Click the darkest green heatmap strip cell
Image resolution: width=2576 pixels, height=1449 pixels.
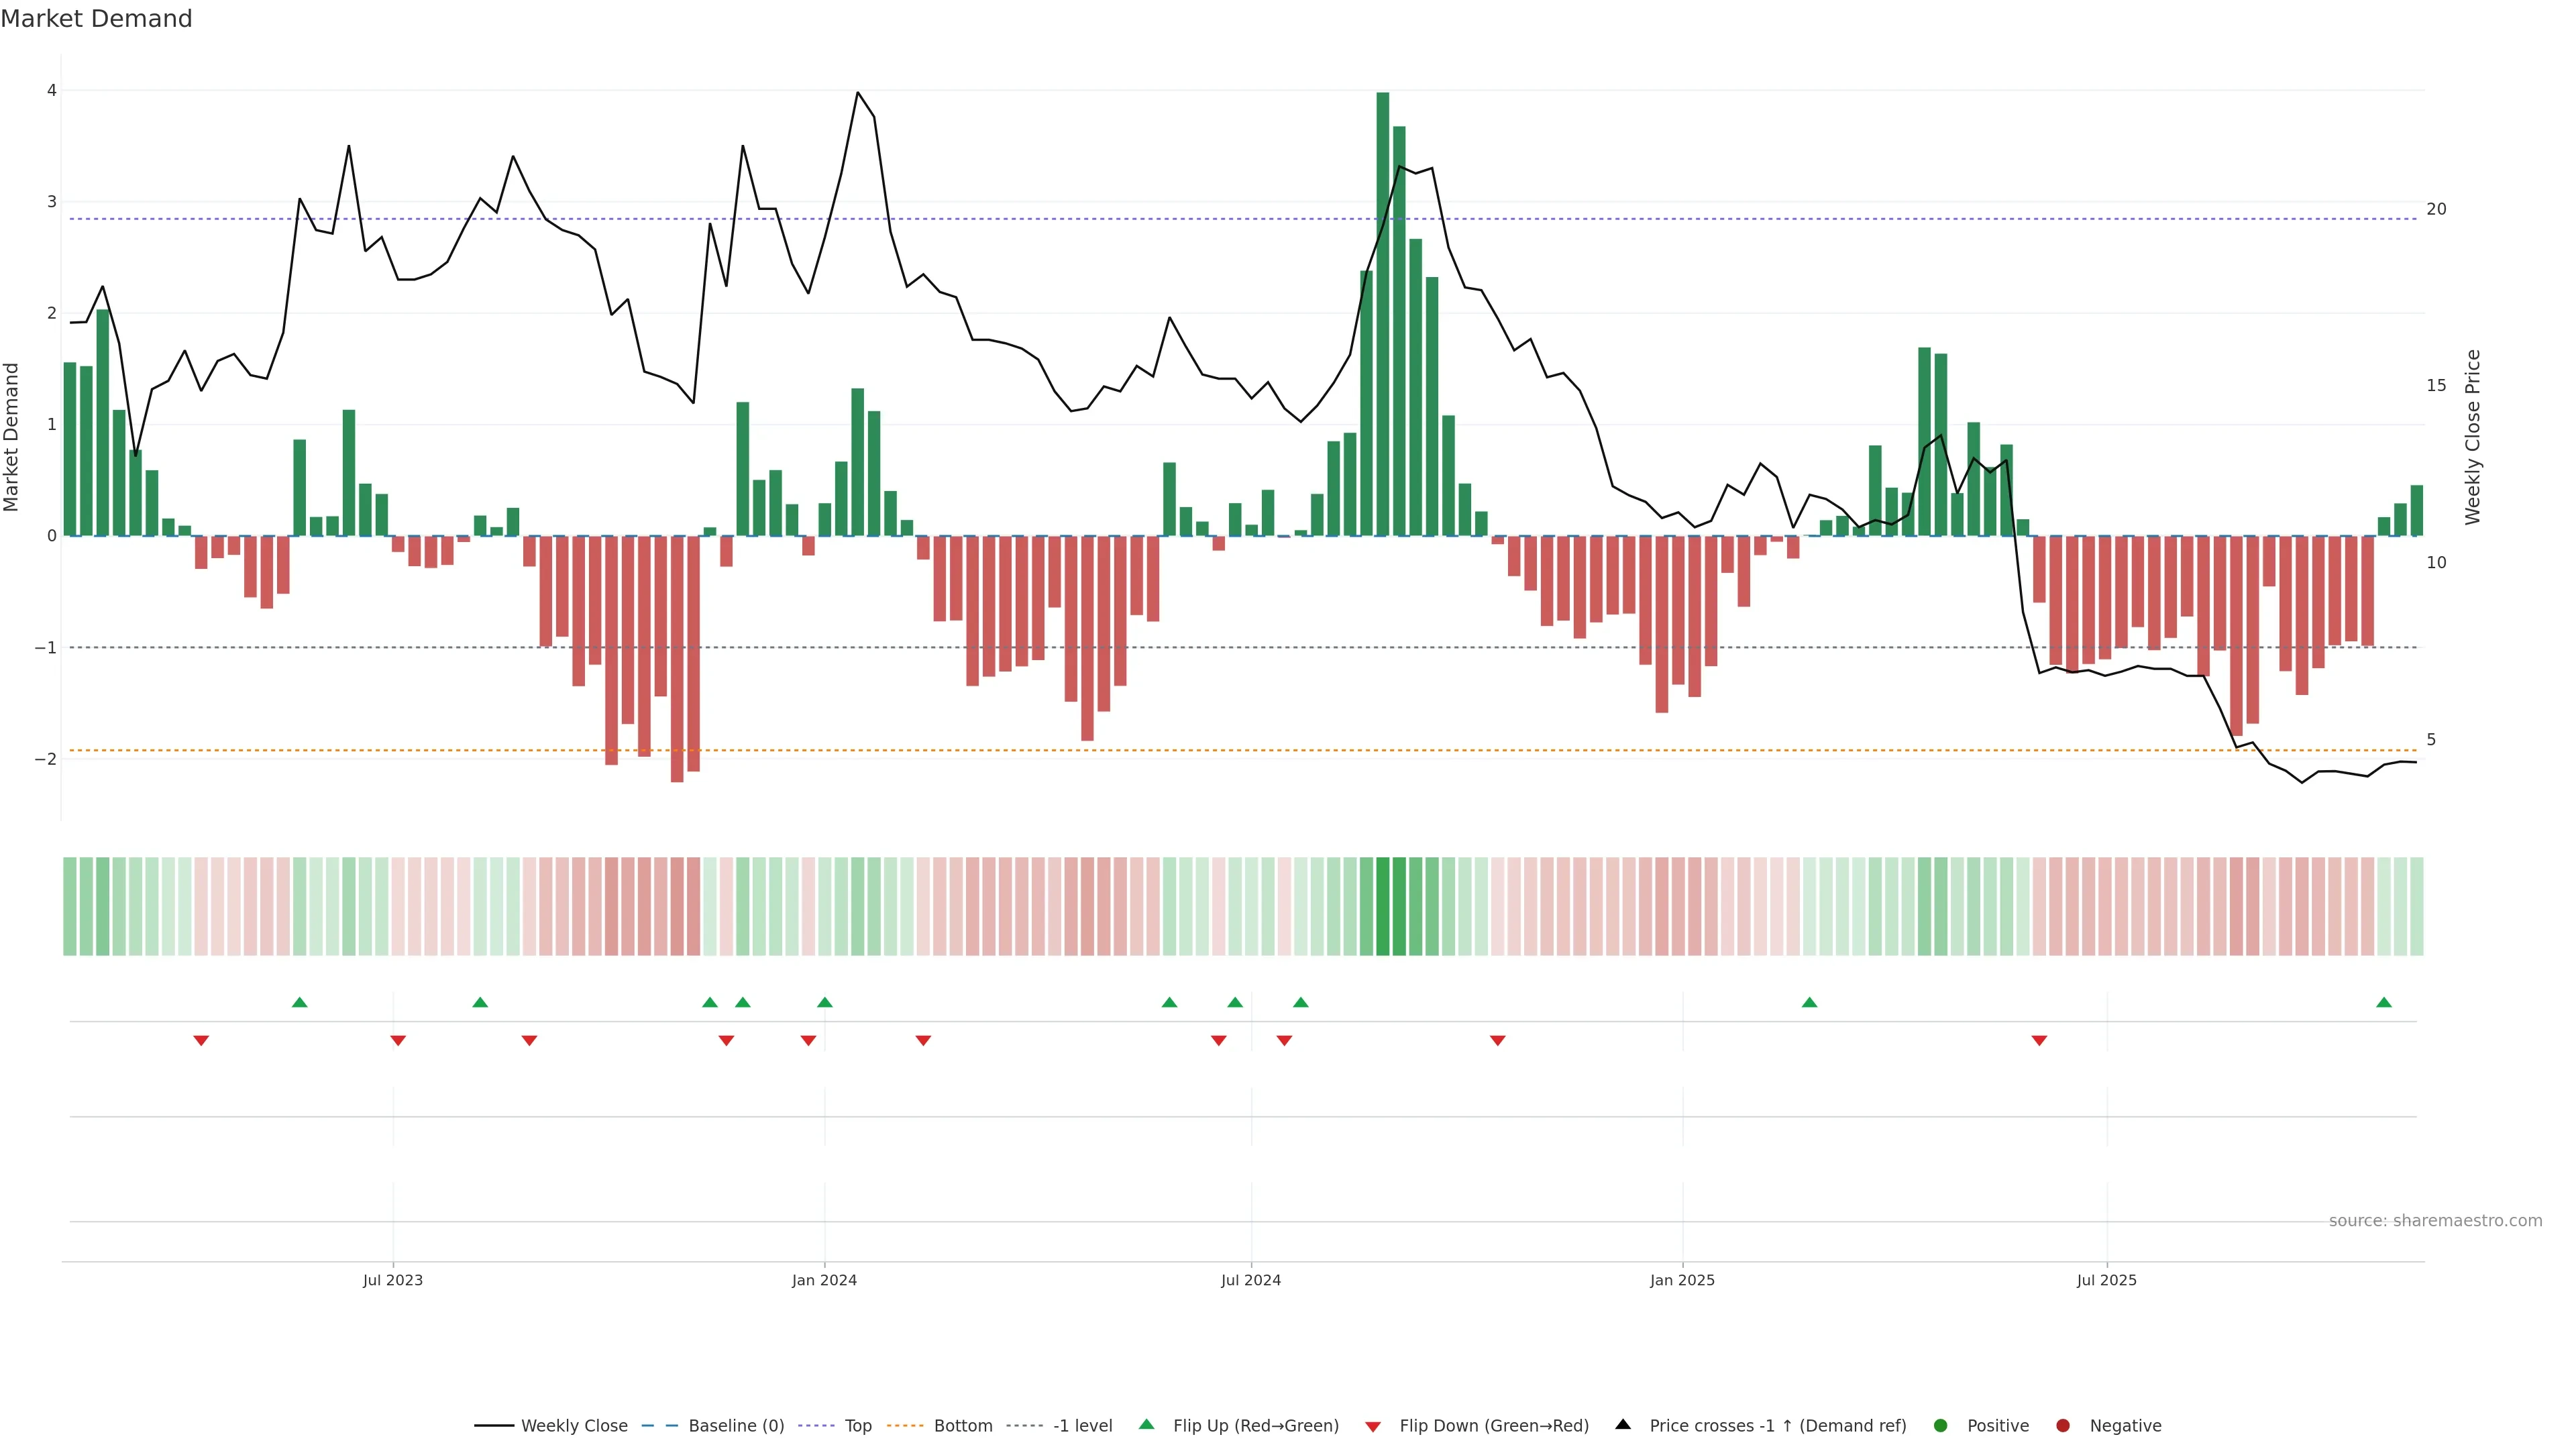pyautogui.click(x=1382, y=906)
